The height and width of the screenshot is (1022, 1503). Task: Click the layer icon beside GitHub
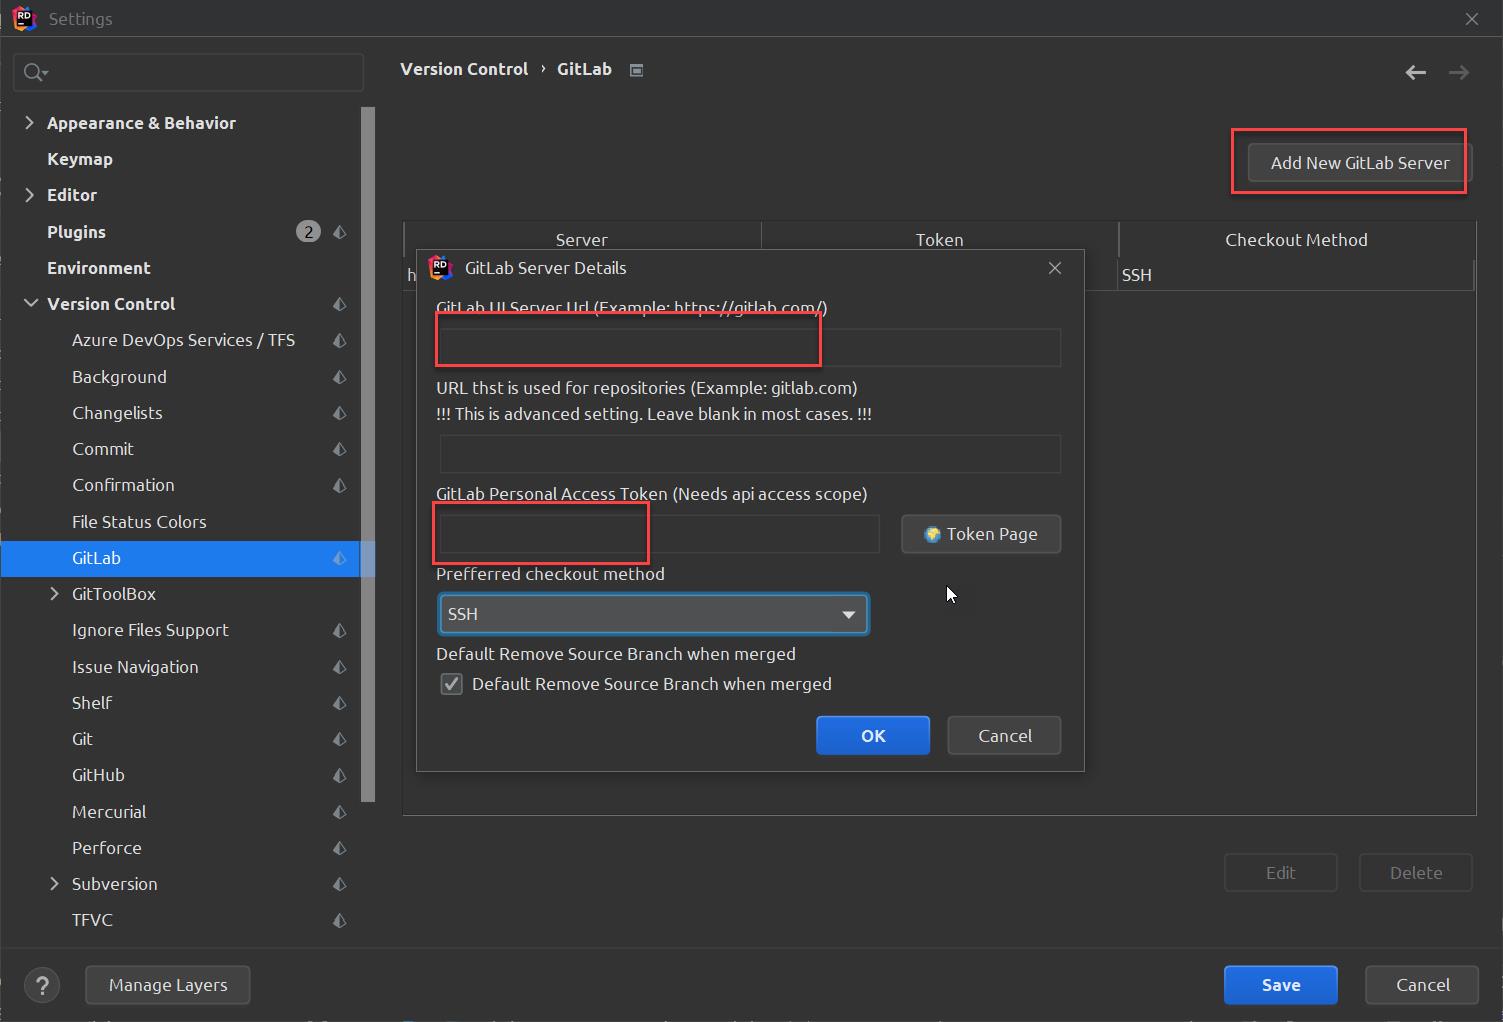tap(340, 775)
